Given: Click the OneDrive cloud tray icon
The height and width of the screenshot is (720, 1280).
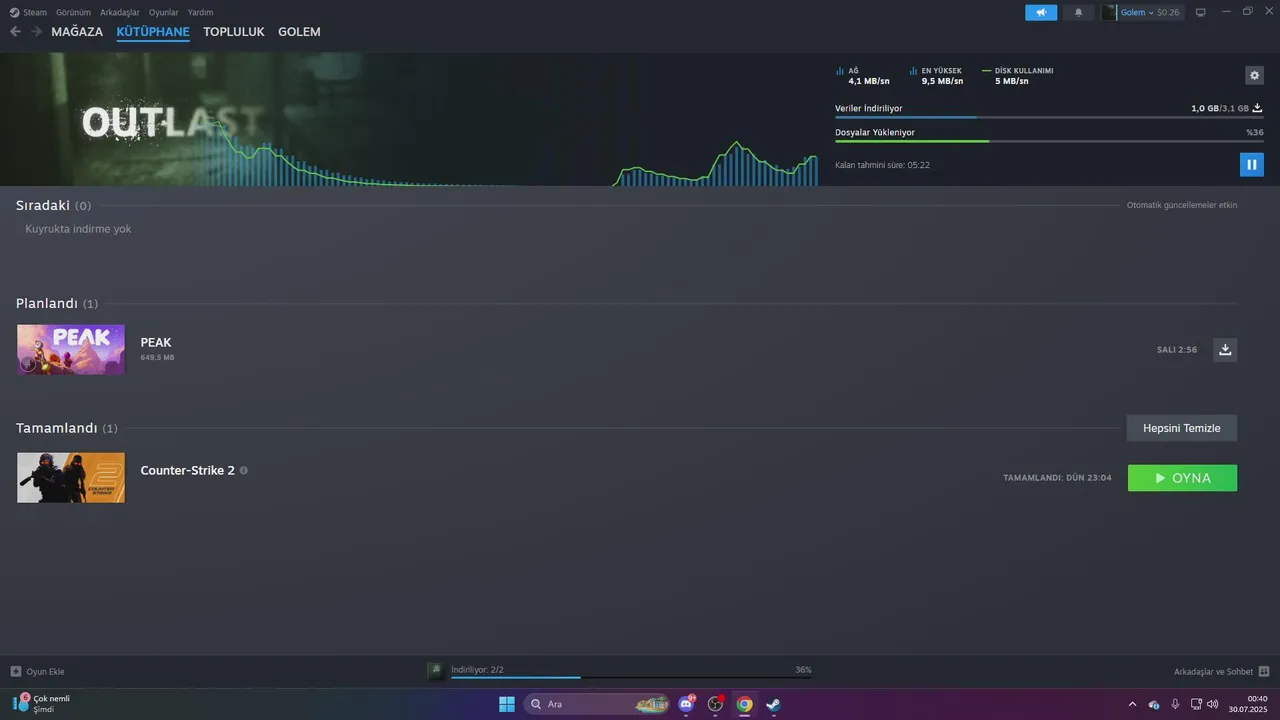Looking at the screenshot, I should click(x=1154, y=704).
